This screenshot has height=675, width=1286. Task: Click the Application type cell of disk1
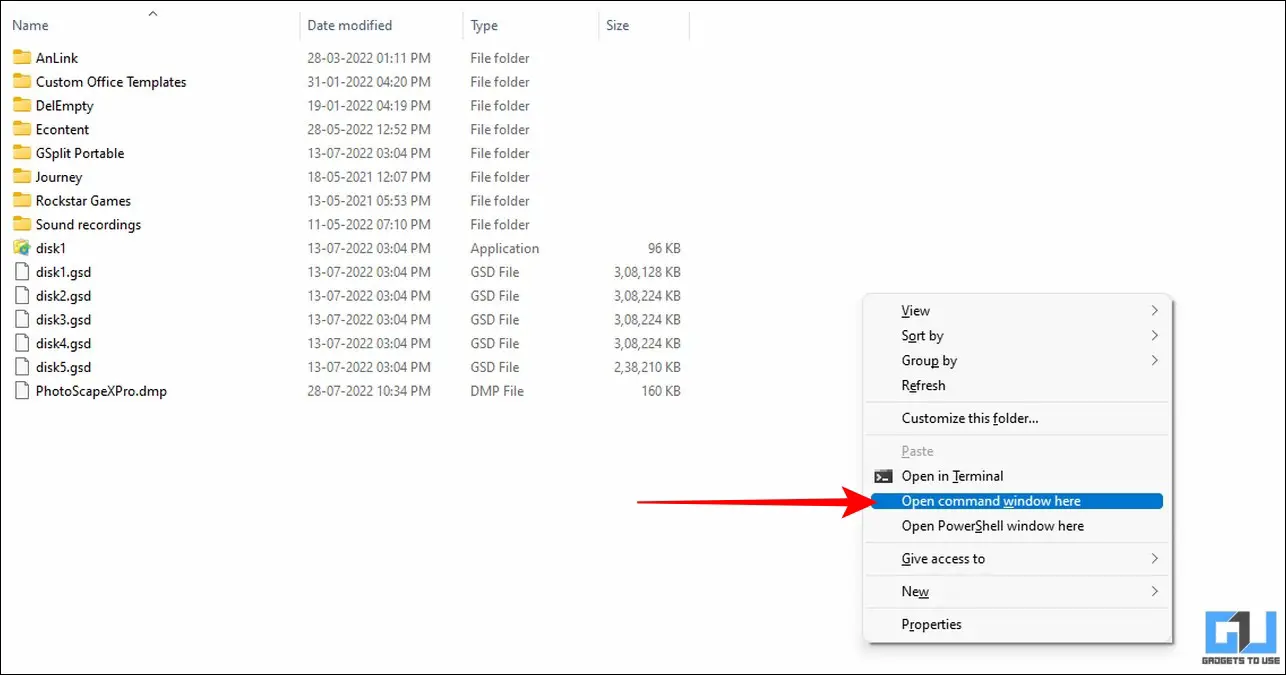[x=505, y=248]
